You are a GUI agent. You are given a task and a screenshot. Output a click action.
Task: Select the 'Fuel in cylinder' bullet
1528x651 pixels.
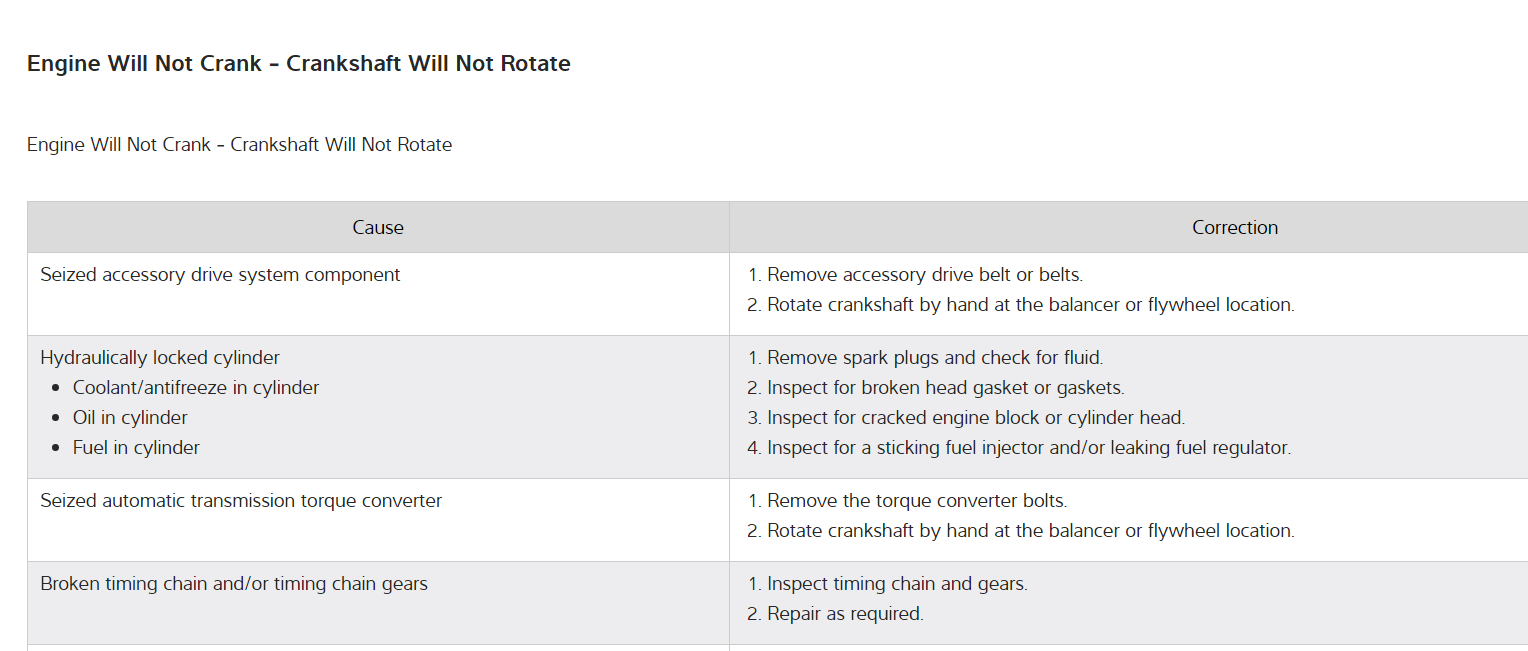pos(136,448)
